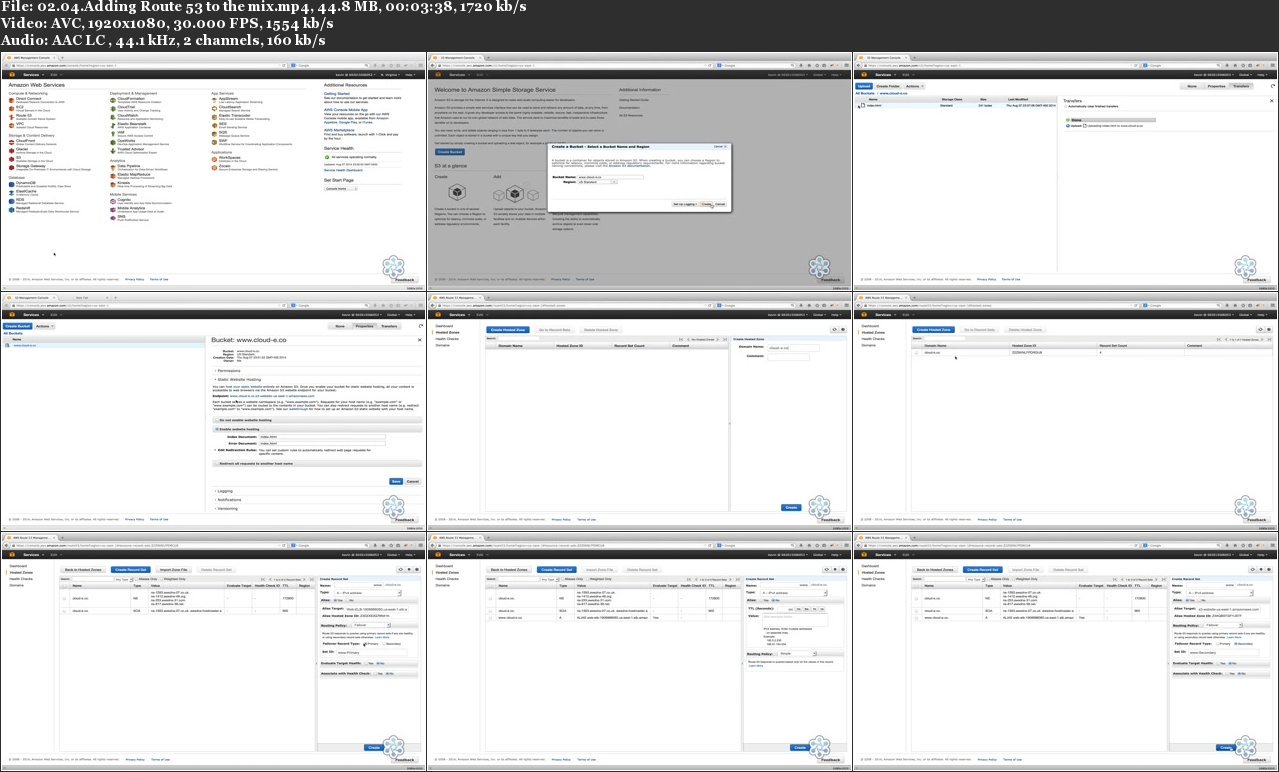Open the Direct Connect service icon

(12, 100)
